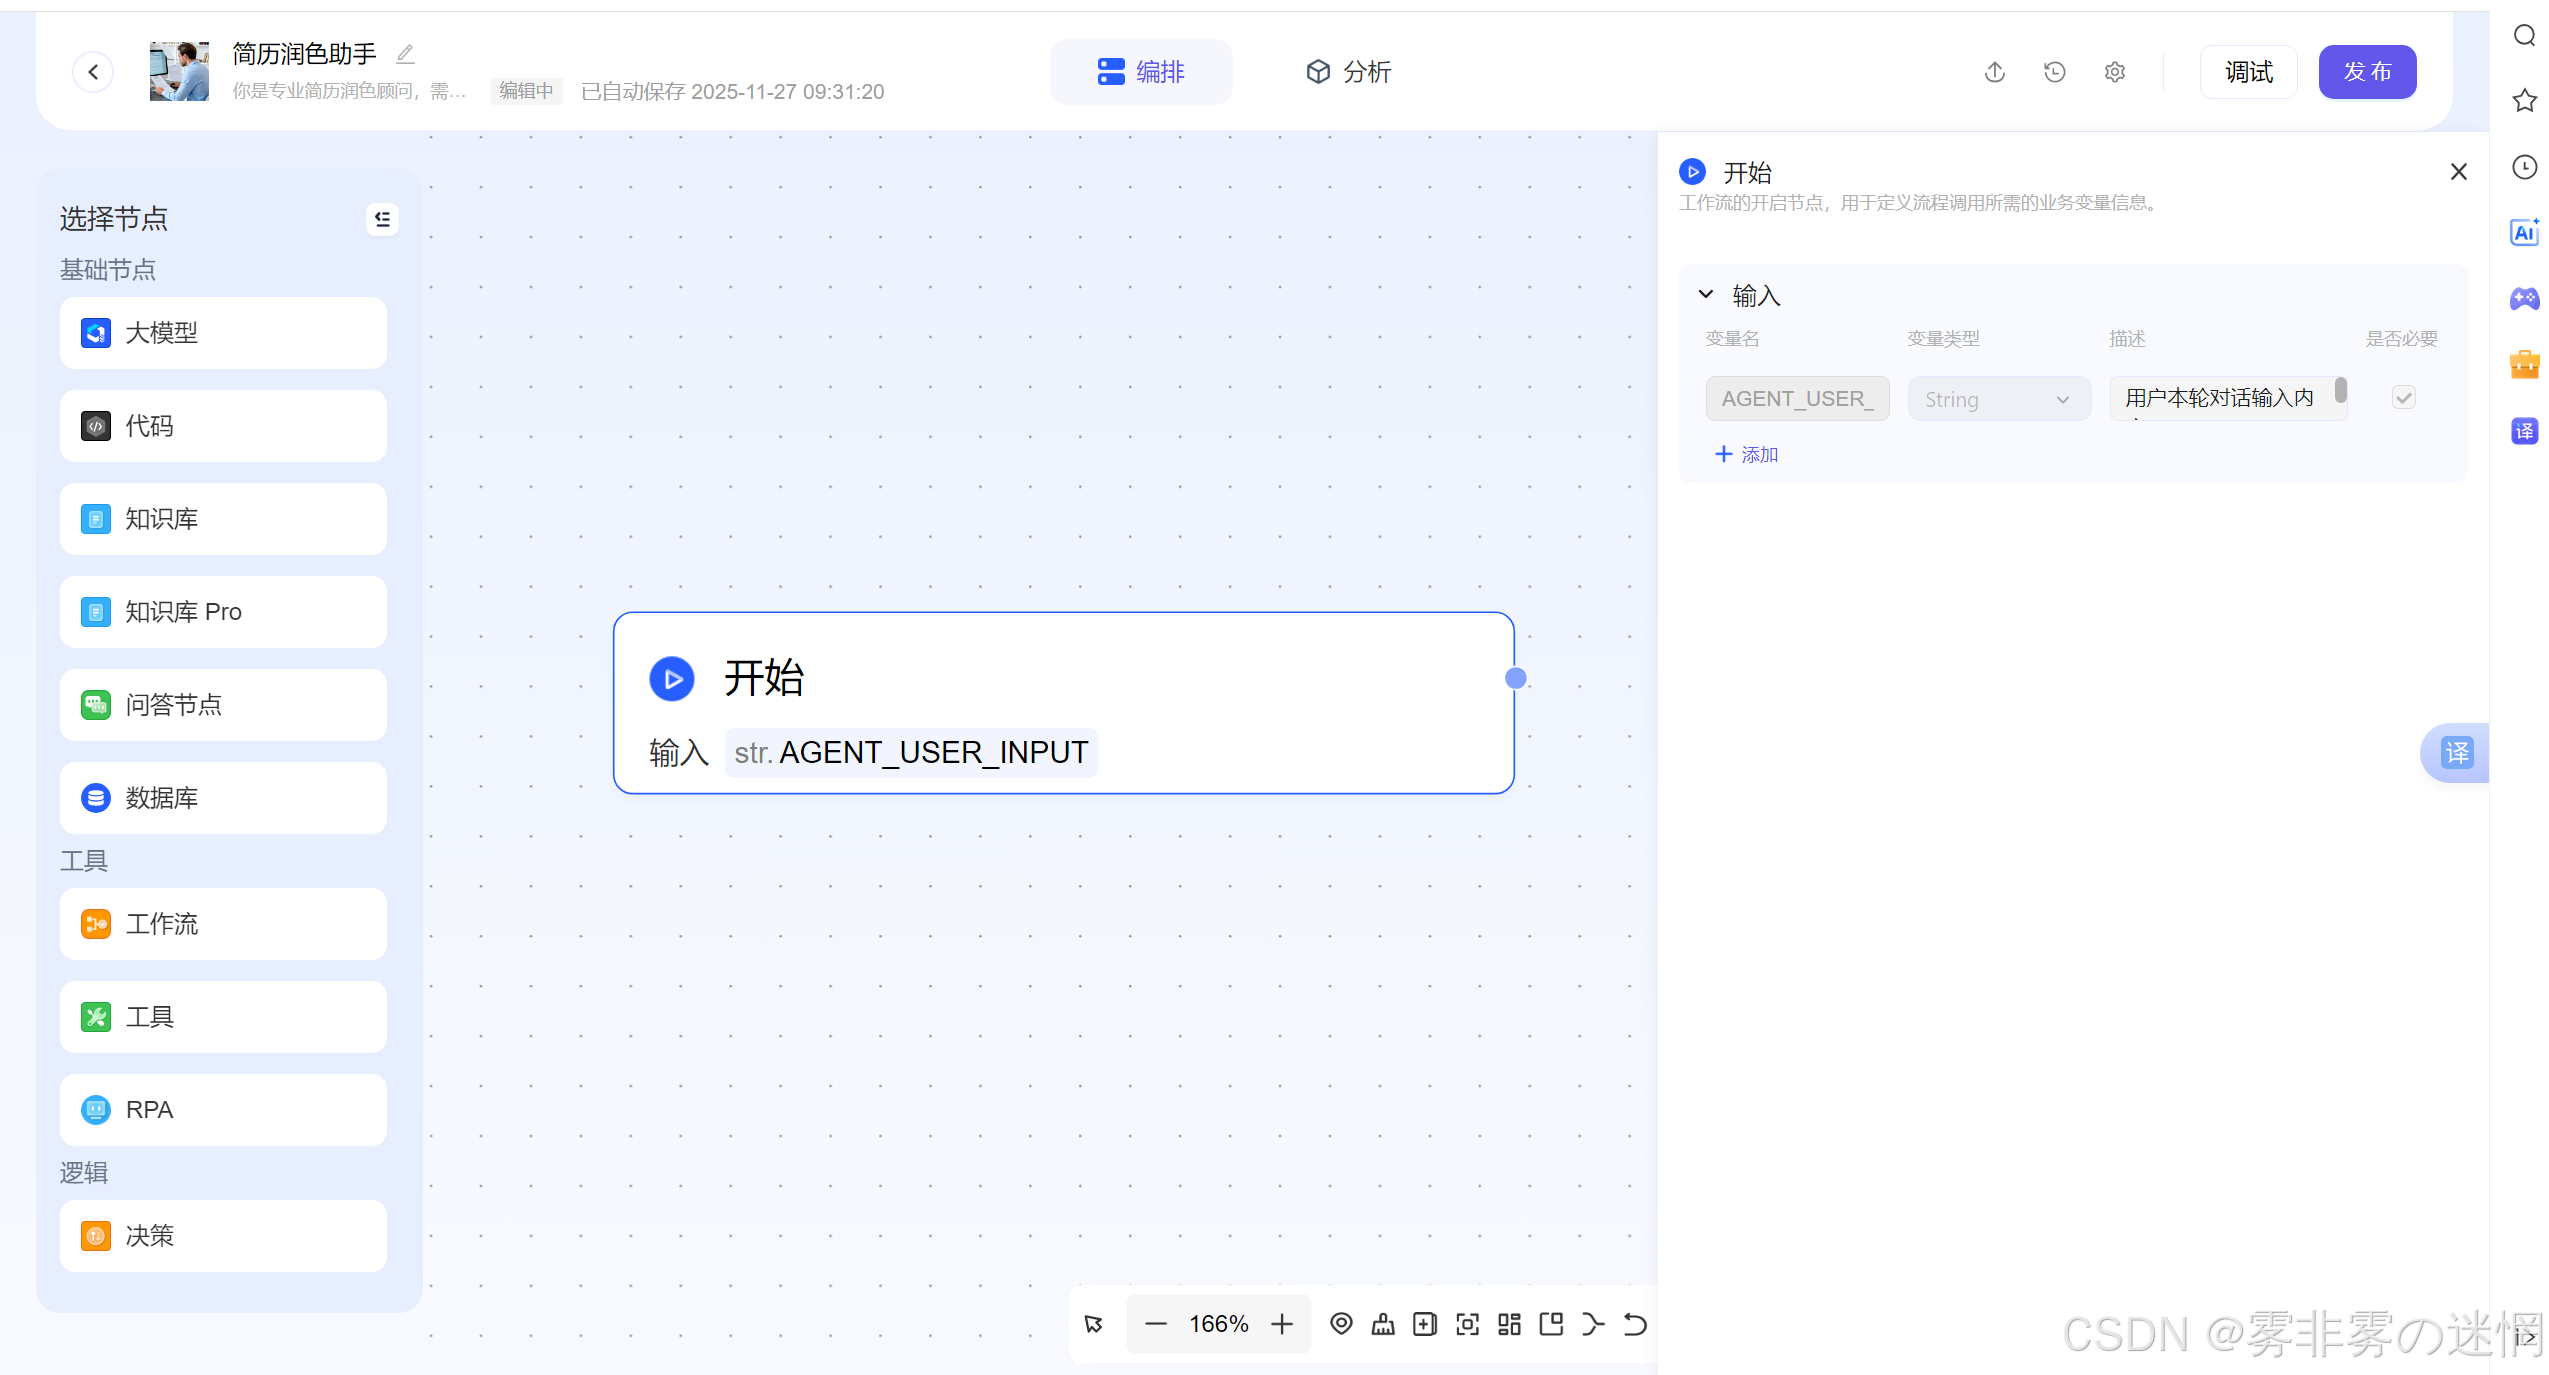
Task: Click the pencil edit name icon
Action: point(405,53)
